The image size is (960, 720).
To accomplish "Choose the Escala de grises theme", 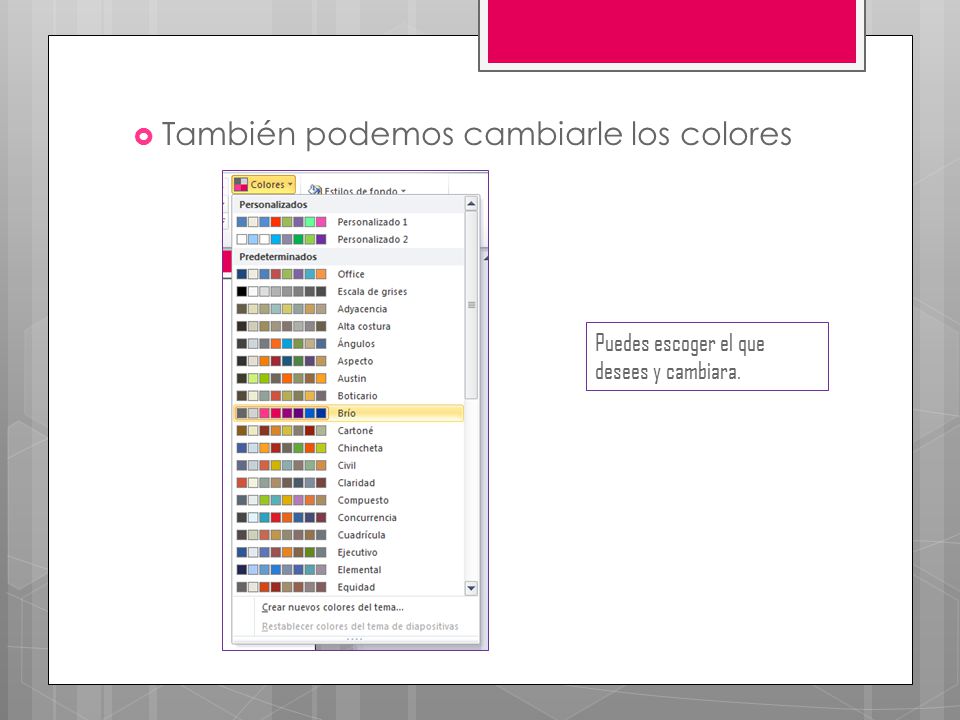I will 348,291.
